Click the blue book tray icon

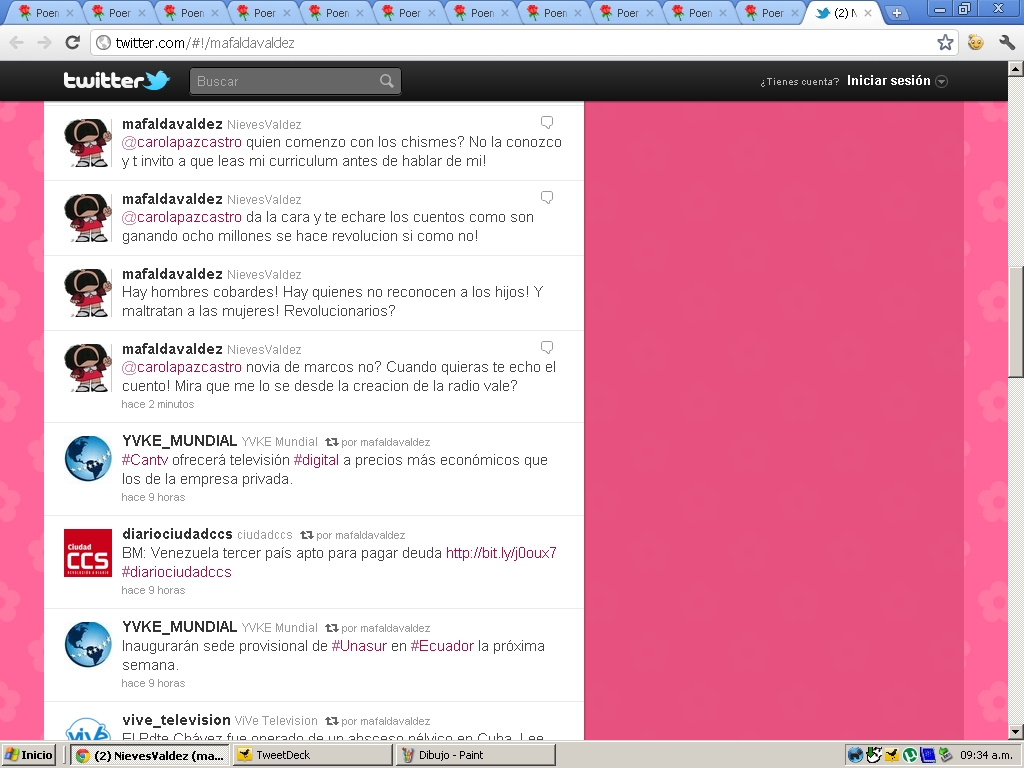[927, 756]
